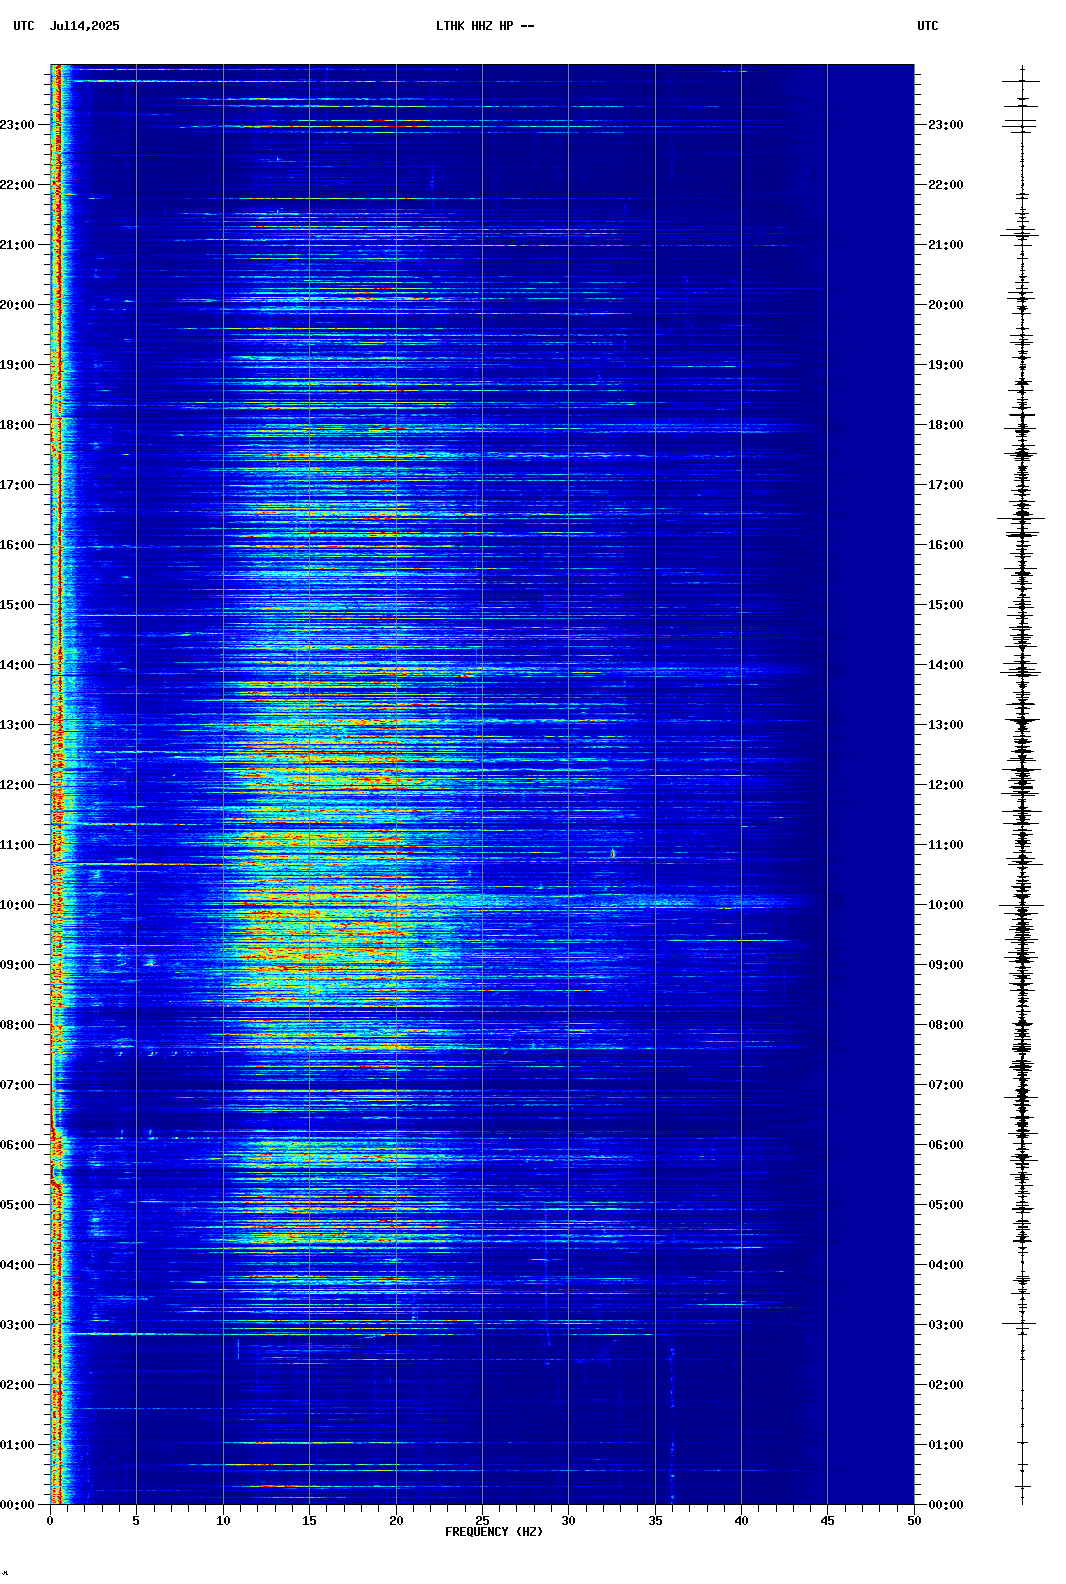Pick the left-axis 21:00 time label
The width and height of the screenshot is (1066, 1584).
click(x=17, y=245)
